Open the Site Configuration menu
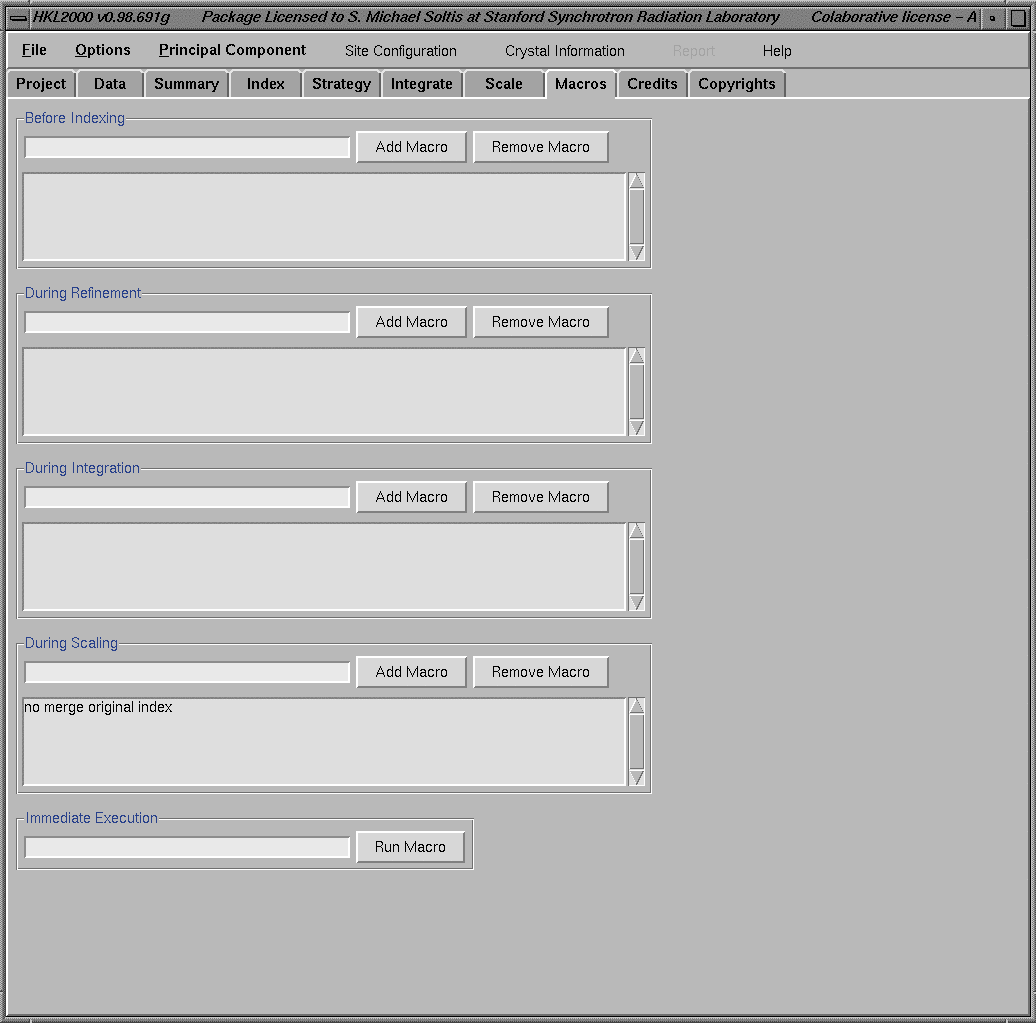The width and height of the screenshot is (1036, 1023). click(400, 51)
